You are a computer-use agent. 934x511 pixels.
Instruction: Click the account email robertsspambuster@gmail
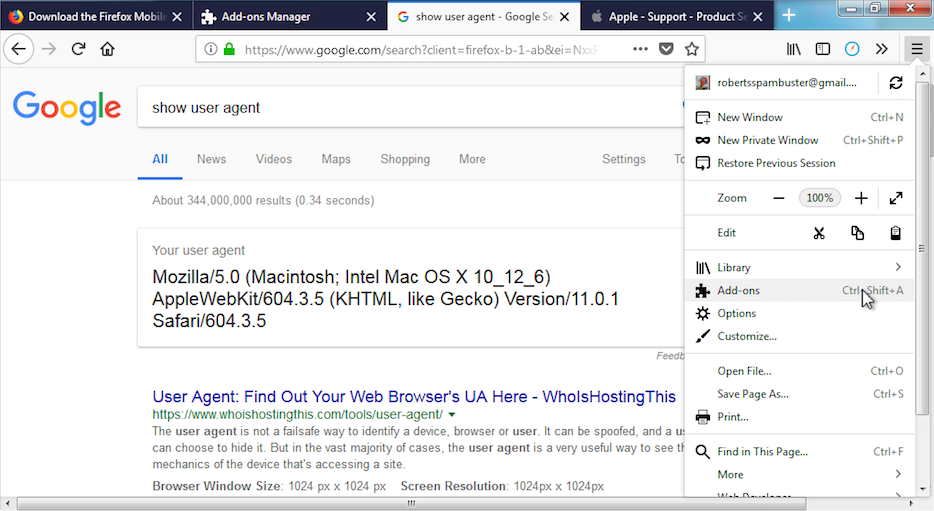[x=786, y=83]
